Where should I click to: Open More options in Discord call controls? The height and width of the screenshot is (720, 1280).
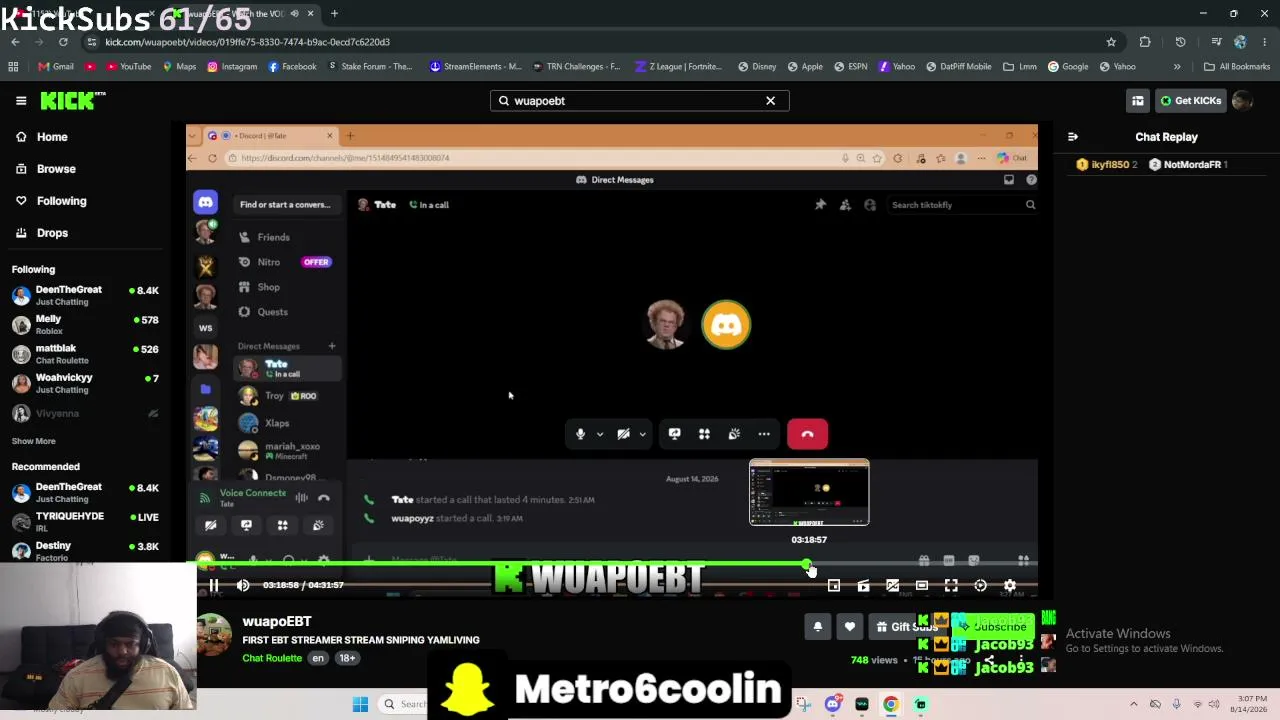[764, 434]
